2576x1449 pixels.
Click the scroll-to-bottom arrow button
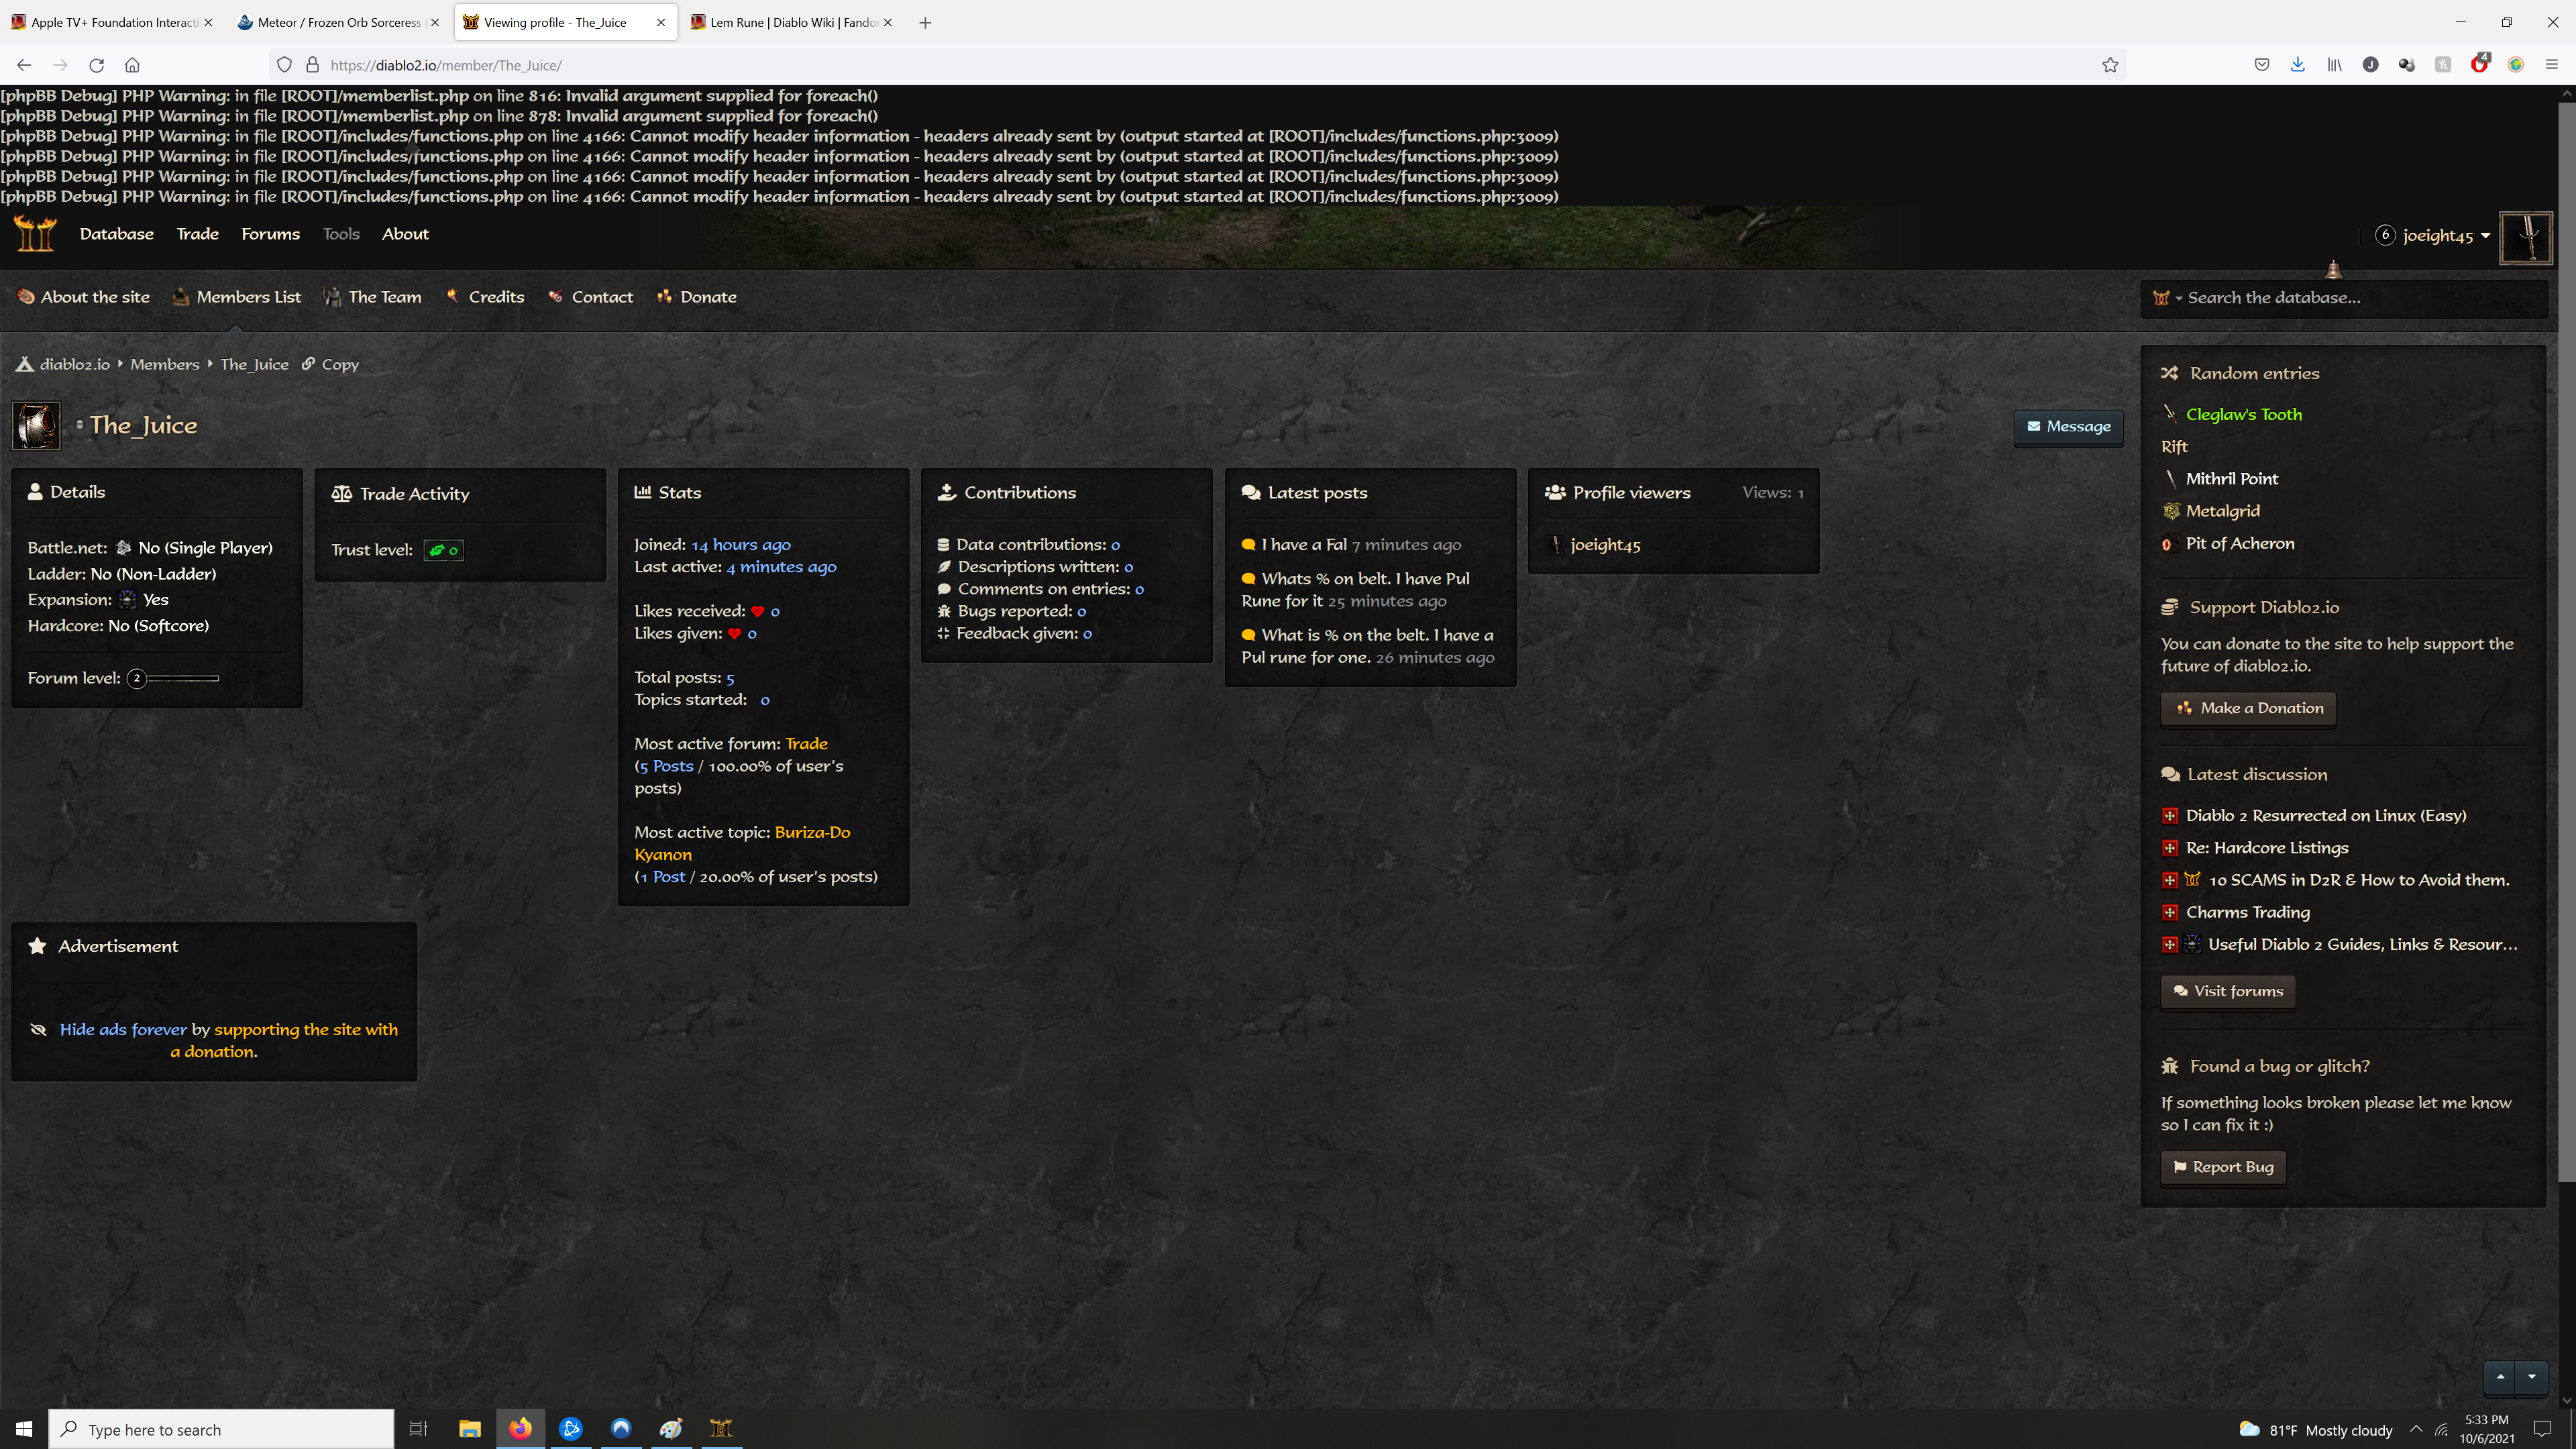(2532, 1377)
